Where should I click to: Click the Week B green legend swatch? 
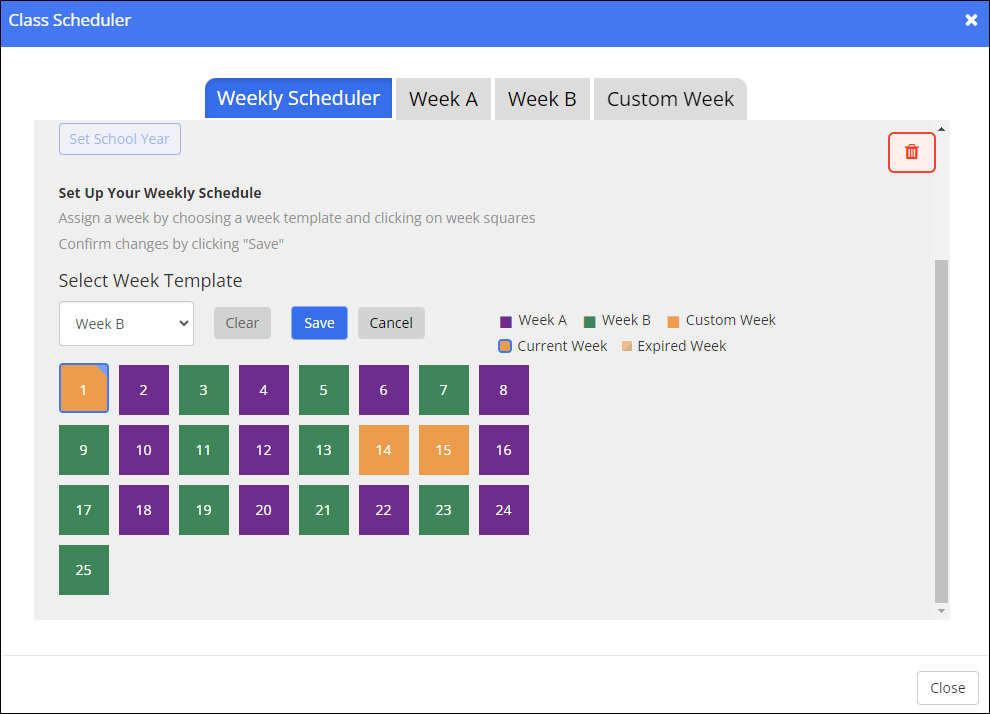(x=592, y=320)
